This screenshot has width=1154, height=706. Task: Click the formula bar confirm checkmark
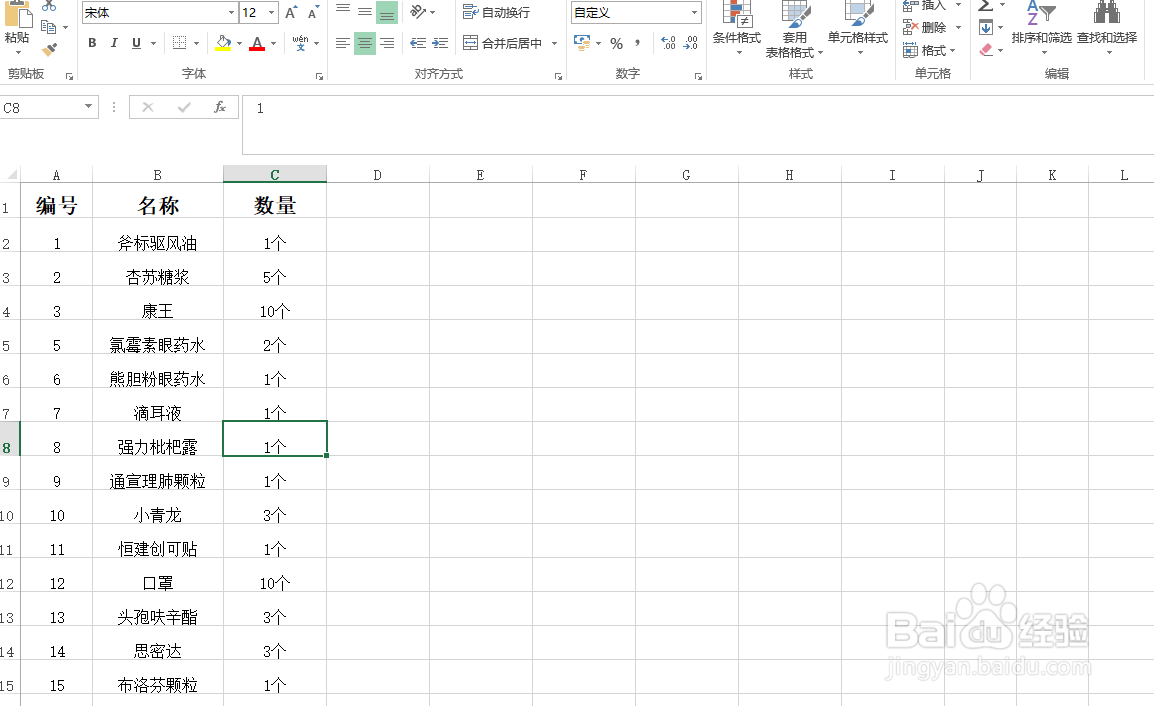(184, 107)
